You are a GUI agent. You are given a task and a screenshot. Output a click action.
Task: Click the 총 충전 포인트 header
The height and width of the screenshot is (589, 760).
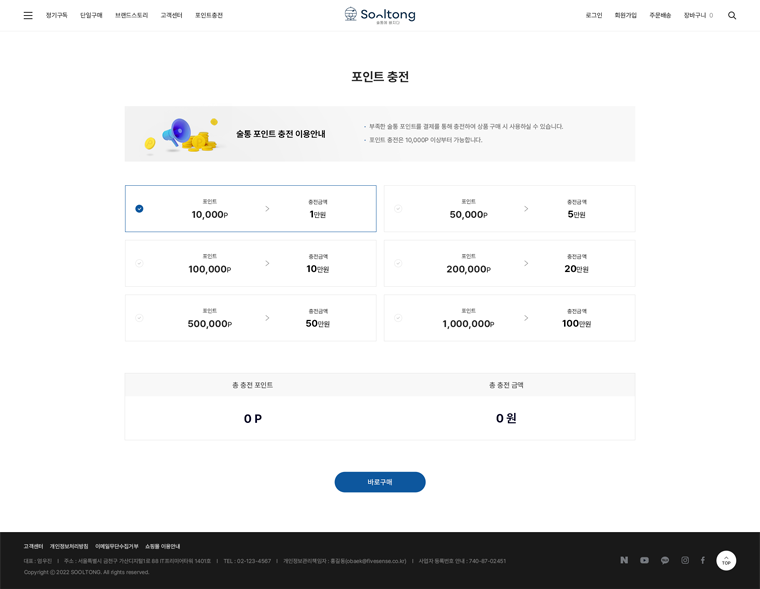pyautogui.click(x=253, y=385)
